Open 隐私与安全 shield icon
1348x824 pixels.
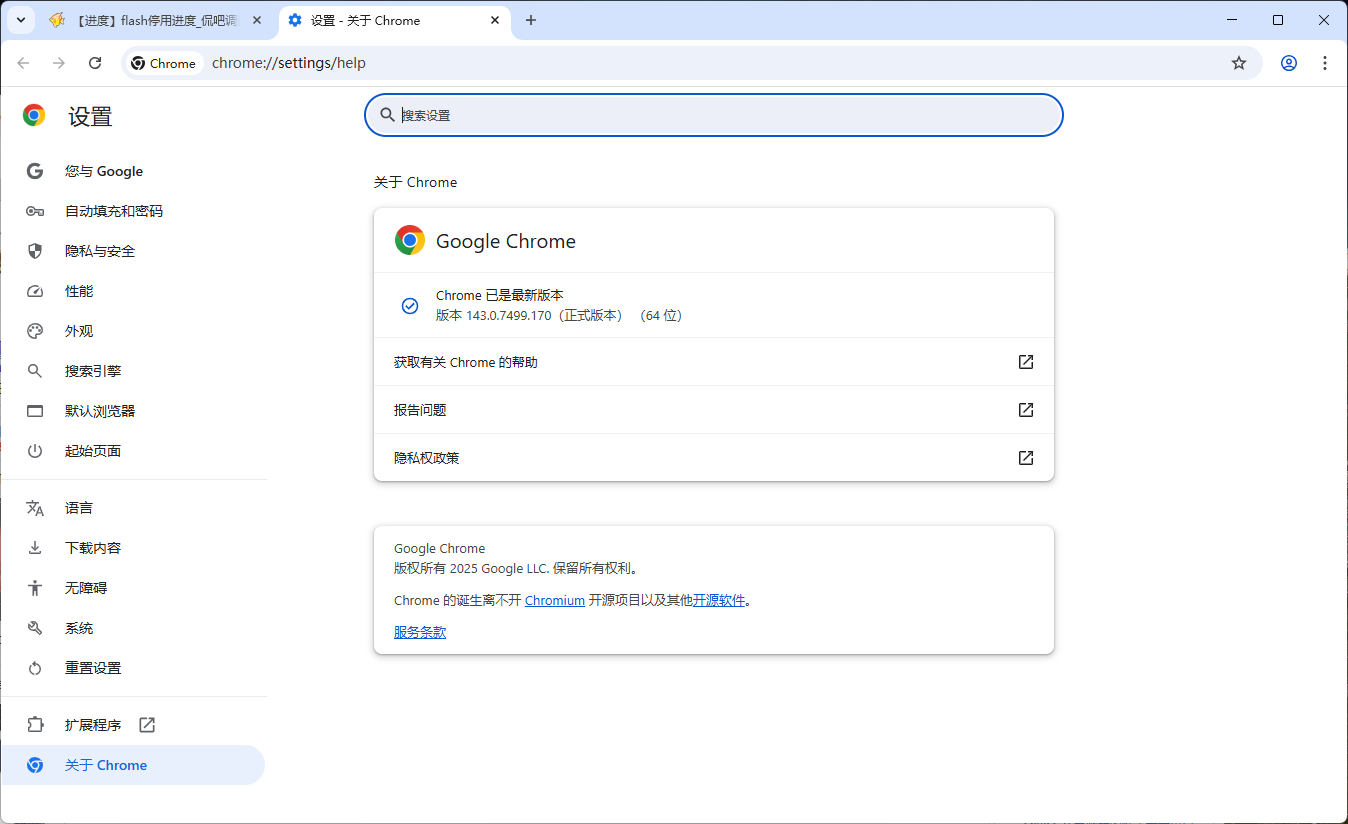point(35,251)
